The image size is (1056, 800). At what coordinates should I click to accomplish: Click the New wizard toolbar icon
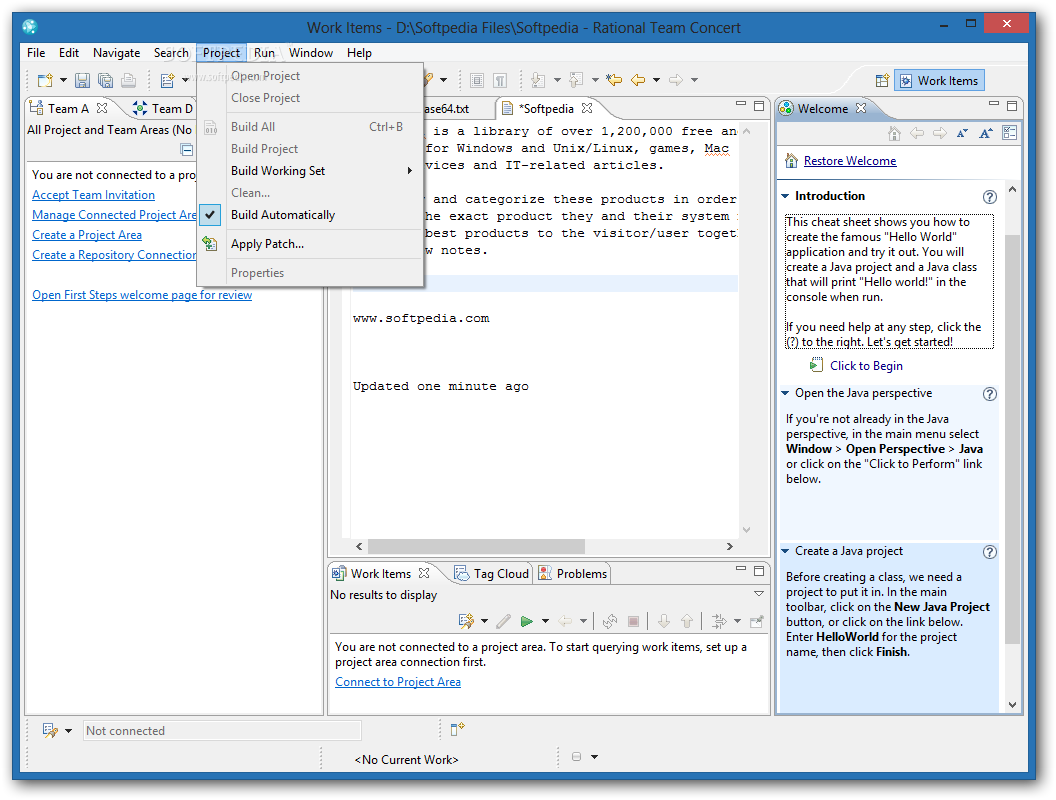point(45,80)
